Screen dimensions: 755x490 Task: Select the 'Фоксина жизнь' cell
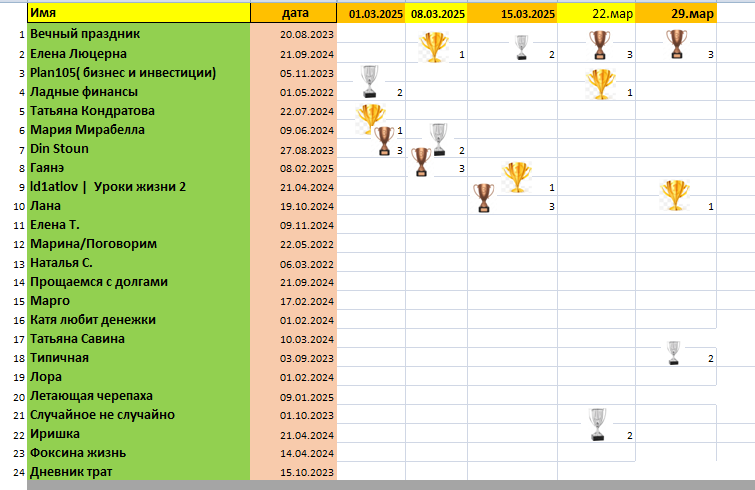point(139,453)
